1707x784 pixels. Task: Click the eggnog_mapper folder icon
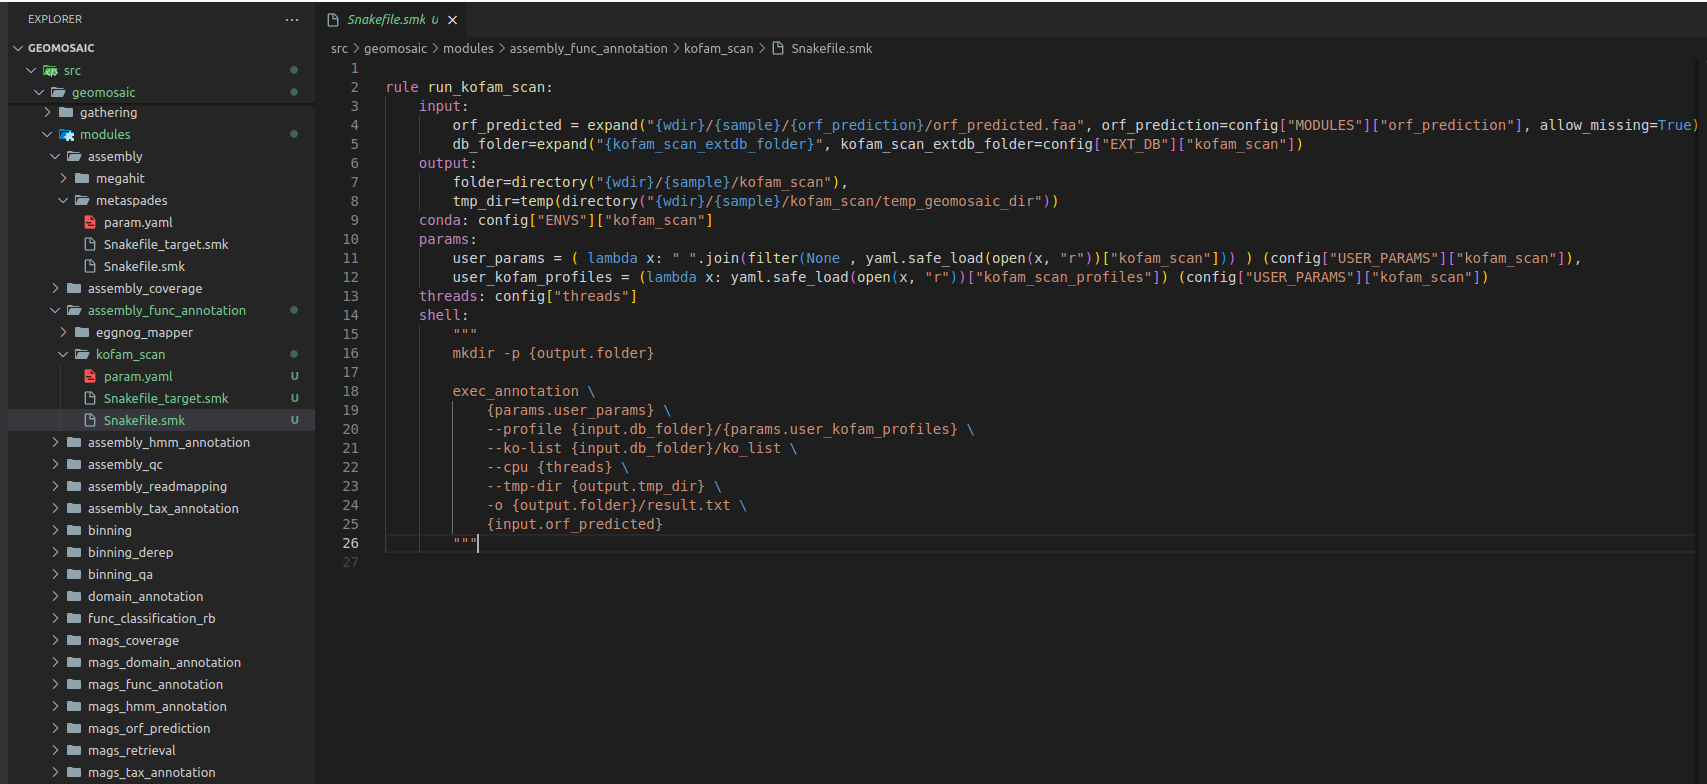tap(82, 332)
